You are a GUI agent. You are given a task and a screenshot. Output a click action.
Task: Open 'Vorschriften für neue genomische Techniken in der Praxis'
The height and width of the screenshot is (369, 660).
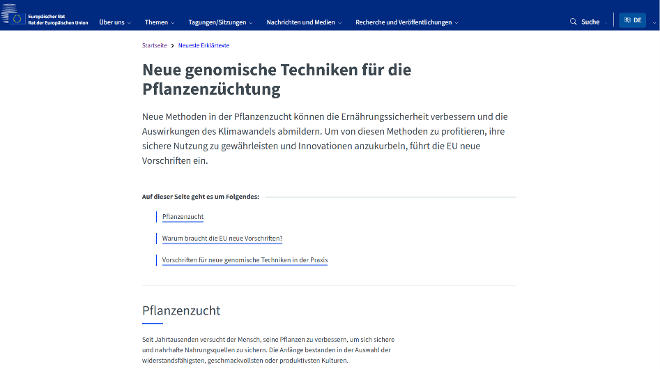click(245, 260)
